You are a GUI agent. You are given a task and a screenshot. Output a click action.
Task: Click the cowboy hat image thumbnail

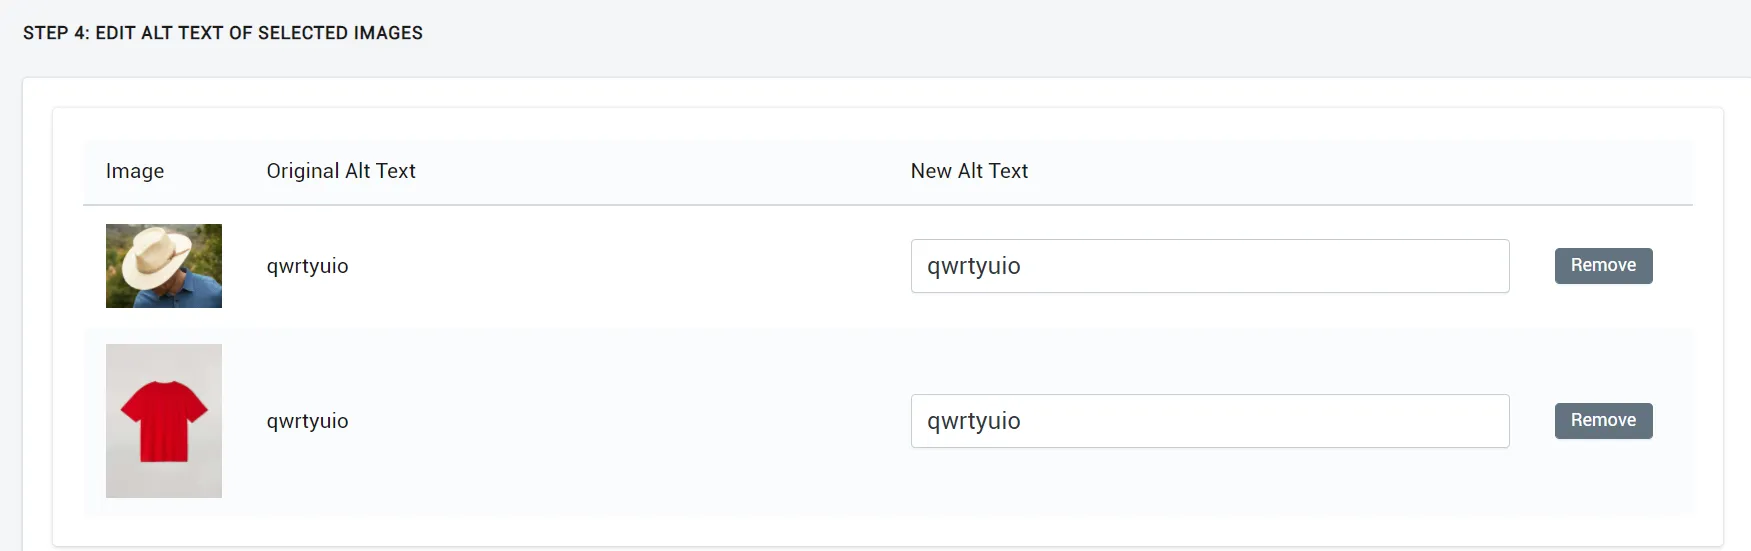pos(164,266)
